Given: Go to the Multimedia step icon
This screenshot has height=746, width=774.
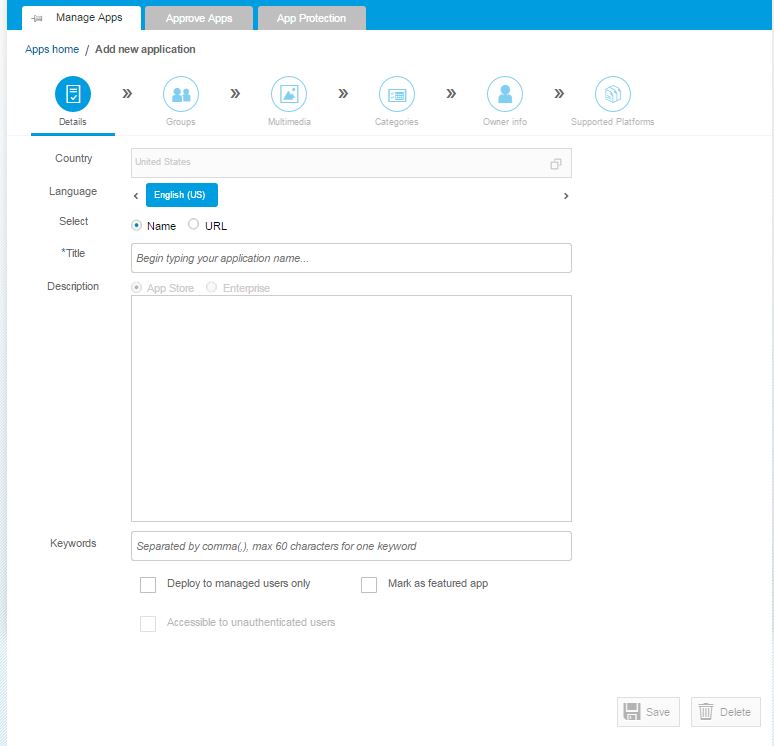Looking at the screenshot, I should 289,95.
